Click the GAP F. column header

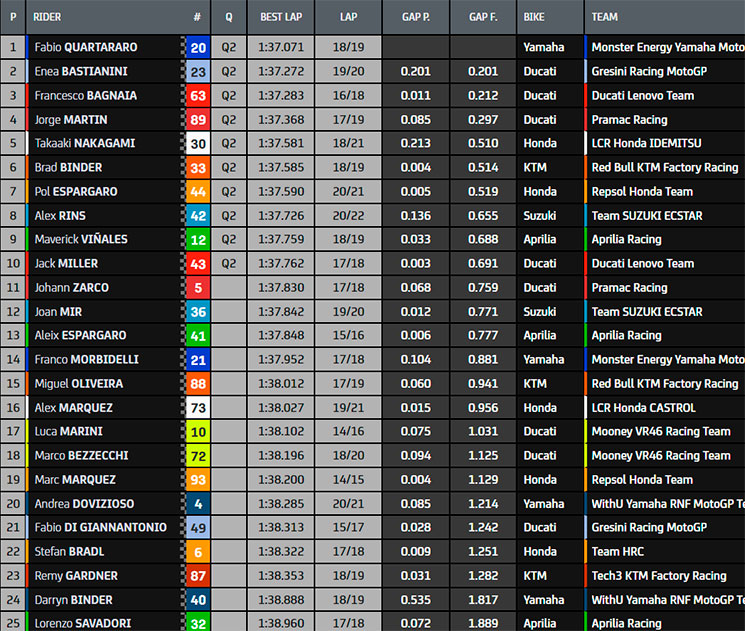483,17
